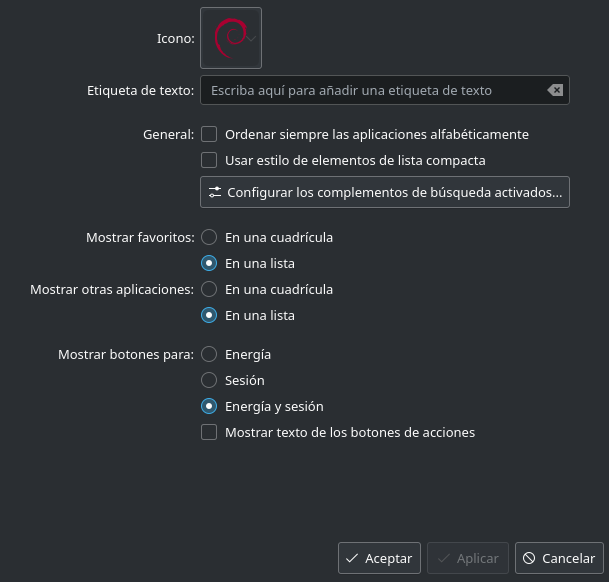The width and height of the screenshot is (609, 582).
Task: Choose En una cuadrícula for otras aplicaciones
Action: [209, 289]
